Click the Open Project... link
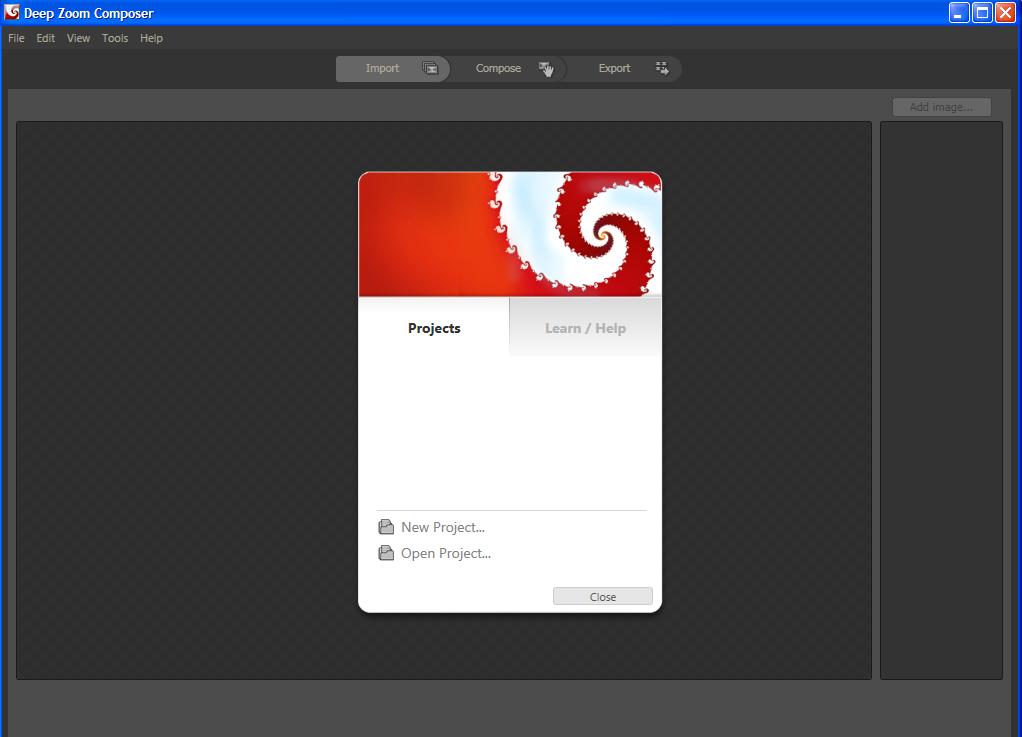The image size is (1022, 737). point(446,553)
